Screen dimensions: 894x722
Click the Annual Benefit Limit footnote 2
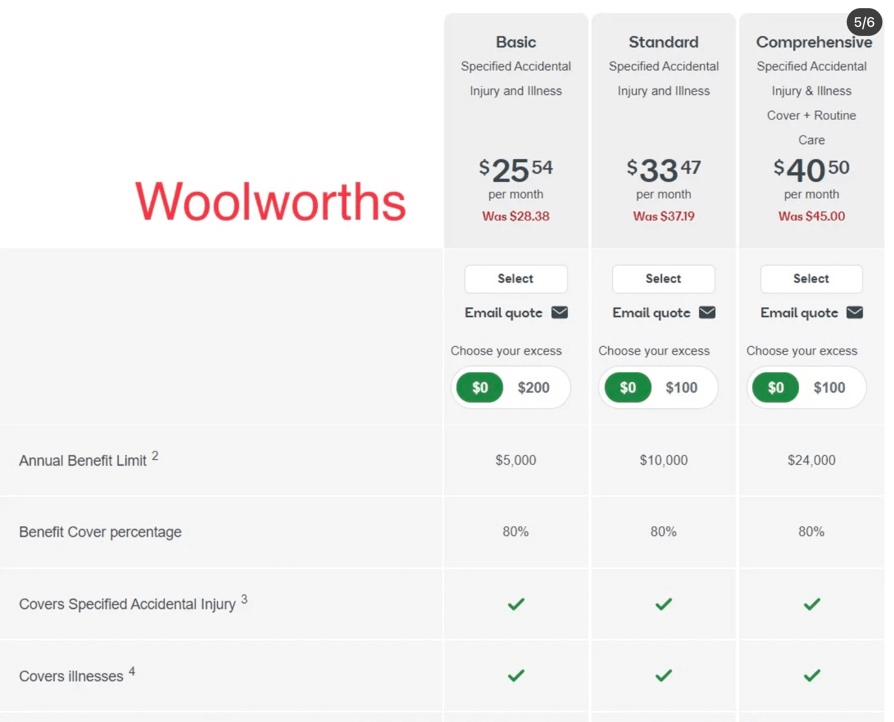[155, 456]
